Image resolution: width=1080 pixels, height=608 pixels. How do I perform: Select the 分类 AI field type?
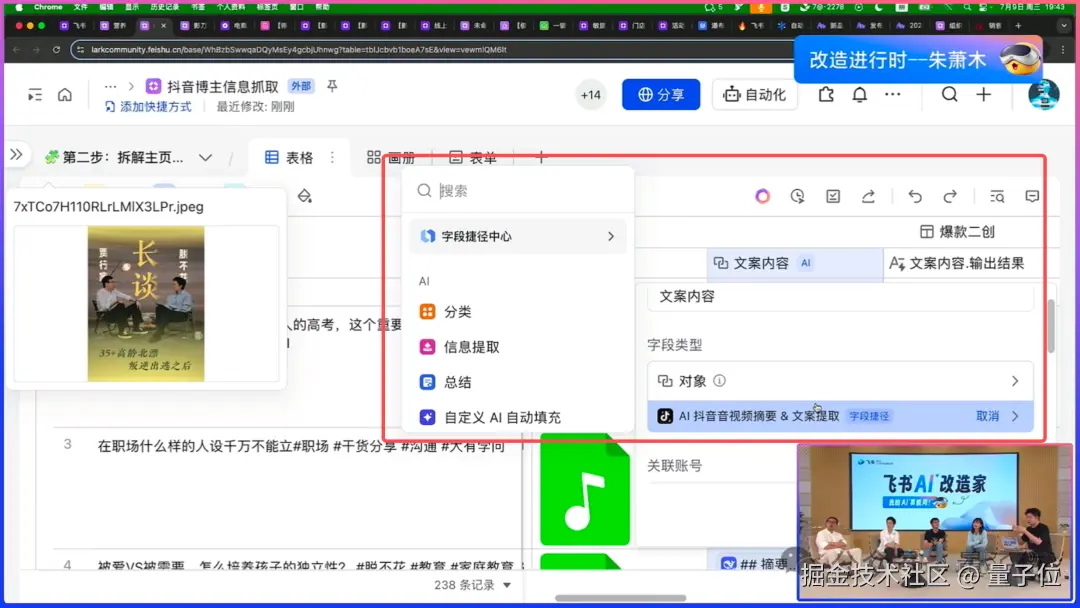point(518,311)
